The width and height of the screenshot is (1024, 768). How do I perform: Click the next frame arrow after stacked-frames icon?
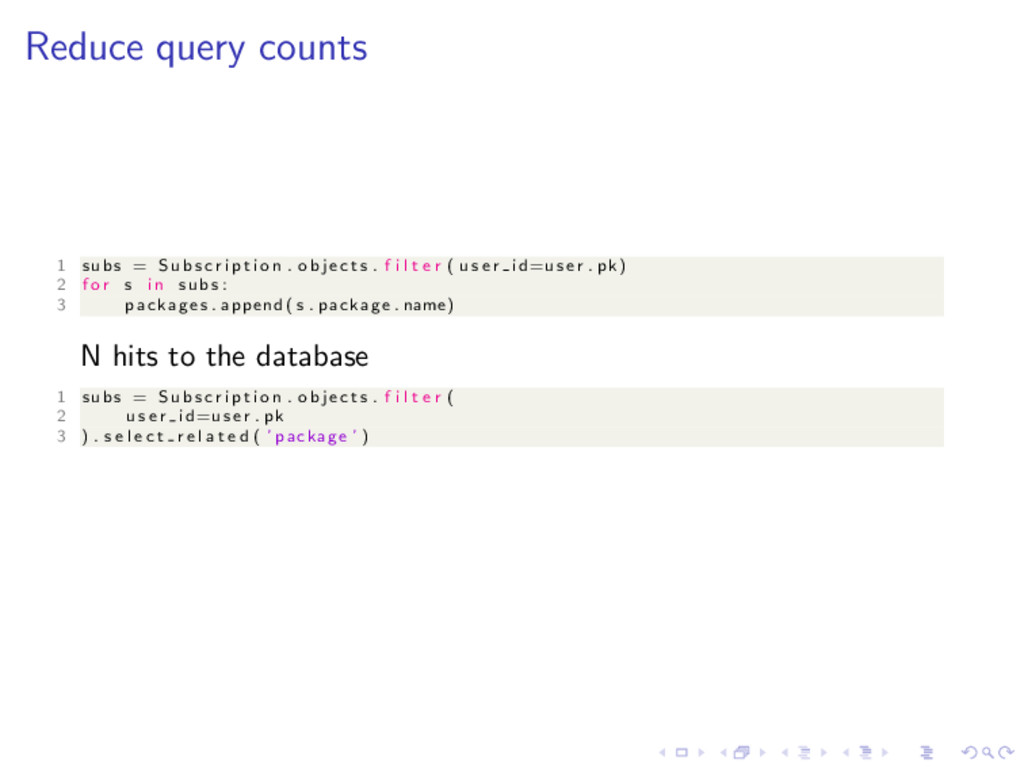pyautogui.click(x=761, y=753)
